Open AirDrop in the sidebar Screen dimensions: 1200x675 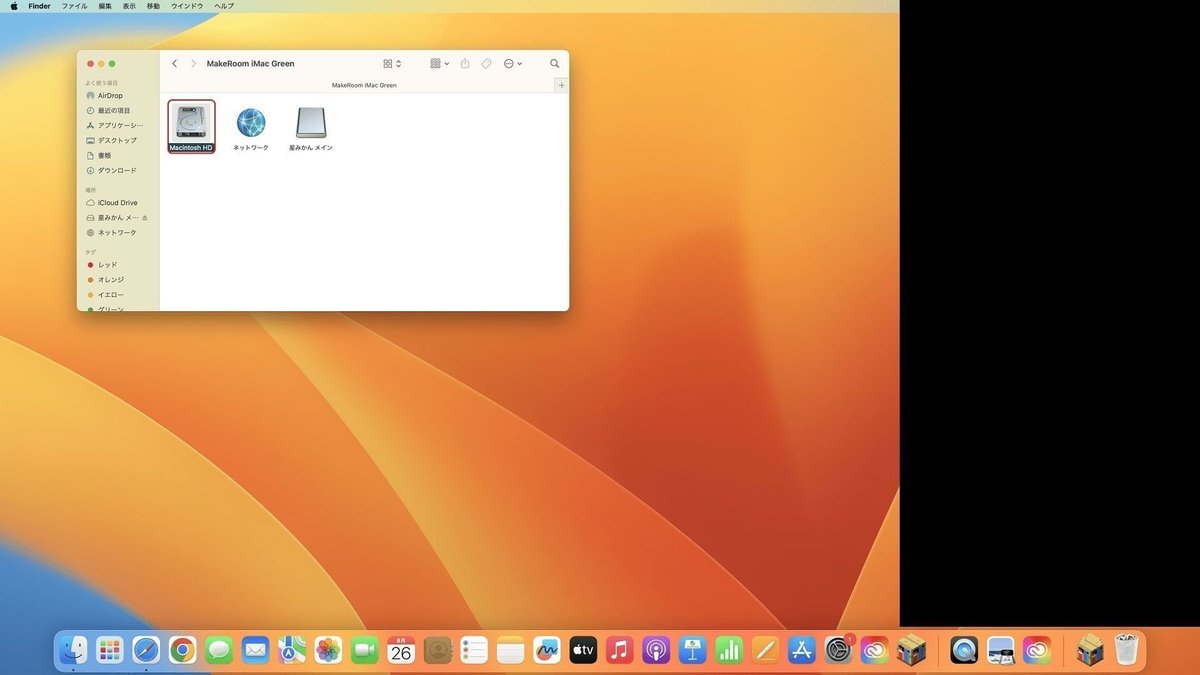click(110, 96)
